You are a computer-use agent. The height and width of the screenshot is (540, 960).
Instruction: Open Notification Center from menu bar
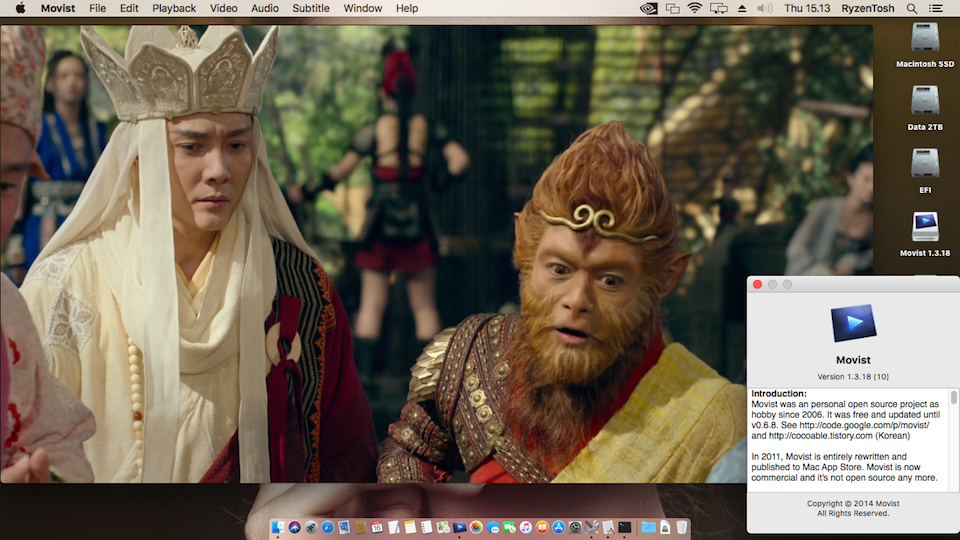(938, 8)
